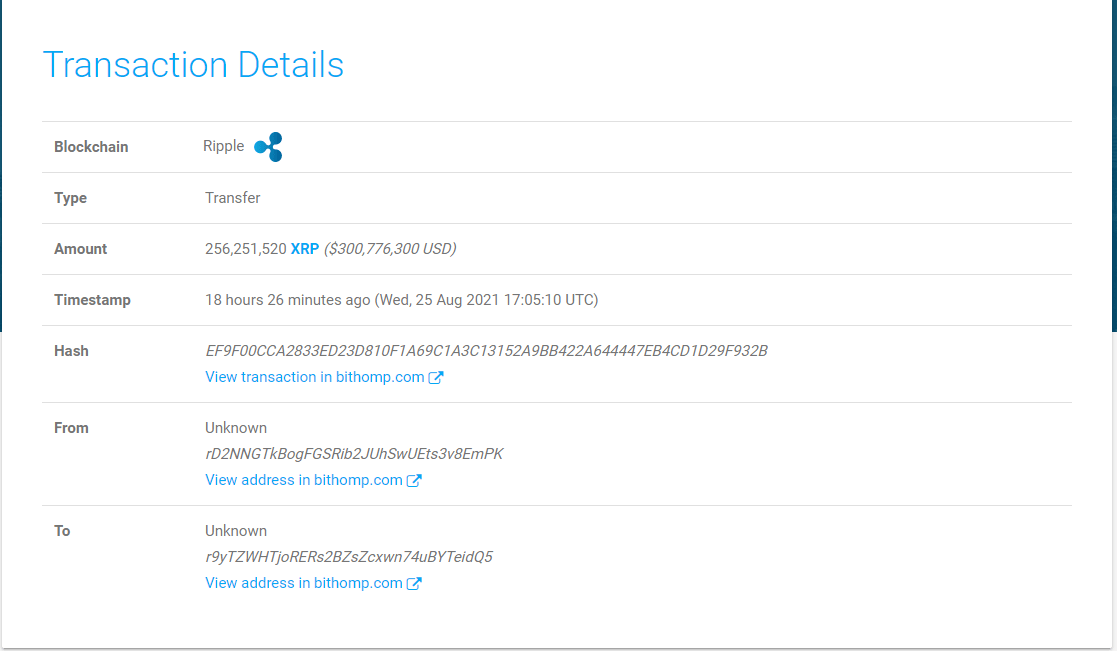
Task: Click the Ripple blockchain name text
Action: (x=224, y=146)
